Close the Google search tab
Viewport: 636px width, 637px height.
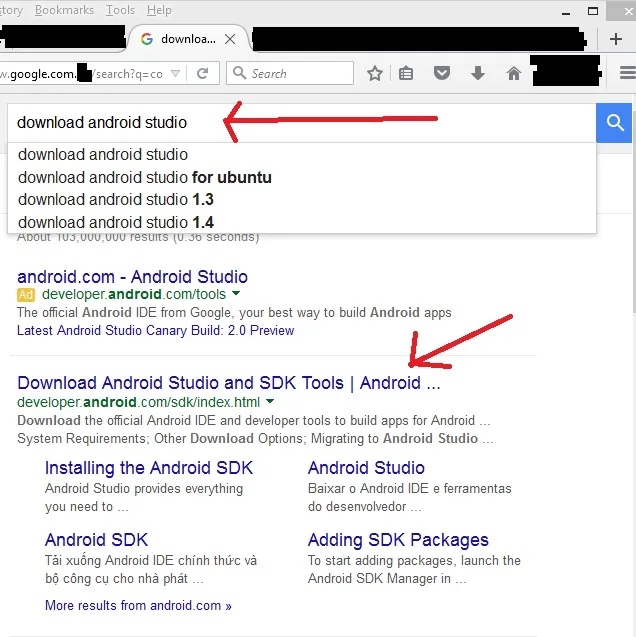(230, 39)
